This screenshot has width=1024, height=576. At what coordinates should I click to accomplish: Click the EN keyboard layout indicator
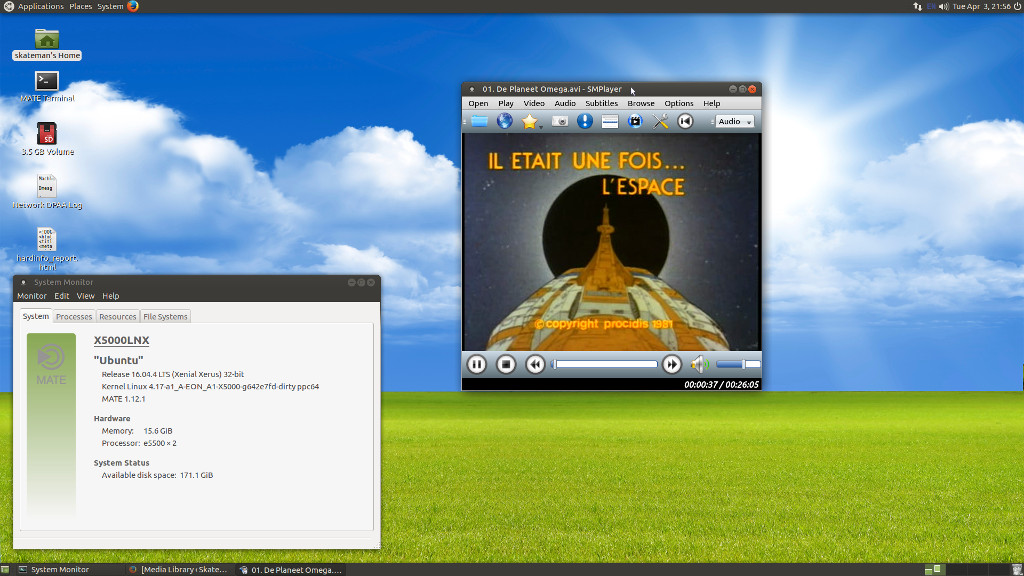tap(931, 7)
